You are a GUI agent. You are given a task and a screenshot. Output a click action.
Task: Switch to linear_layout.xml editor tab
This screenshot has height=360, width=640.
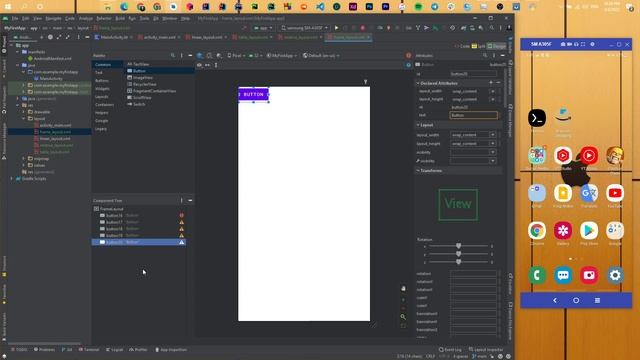pyautogui.click(x=207, y=37)
